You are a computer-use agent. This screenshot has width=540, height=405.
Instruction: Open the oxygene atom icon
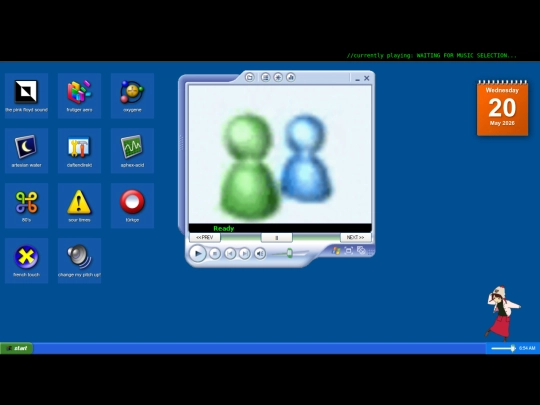click(x=132, y=95)
